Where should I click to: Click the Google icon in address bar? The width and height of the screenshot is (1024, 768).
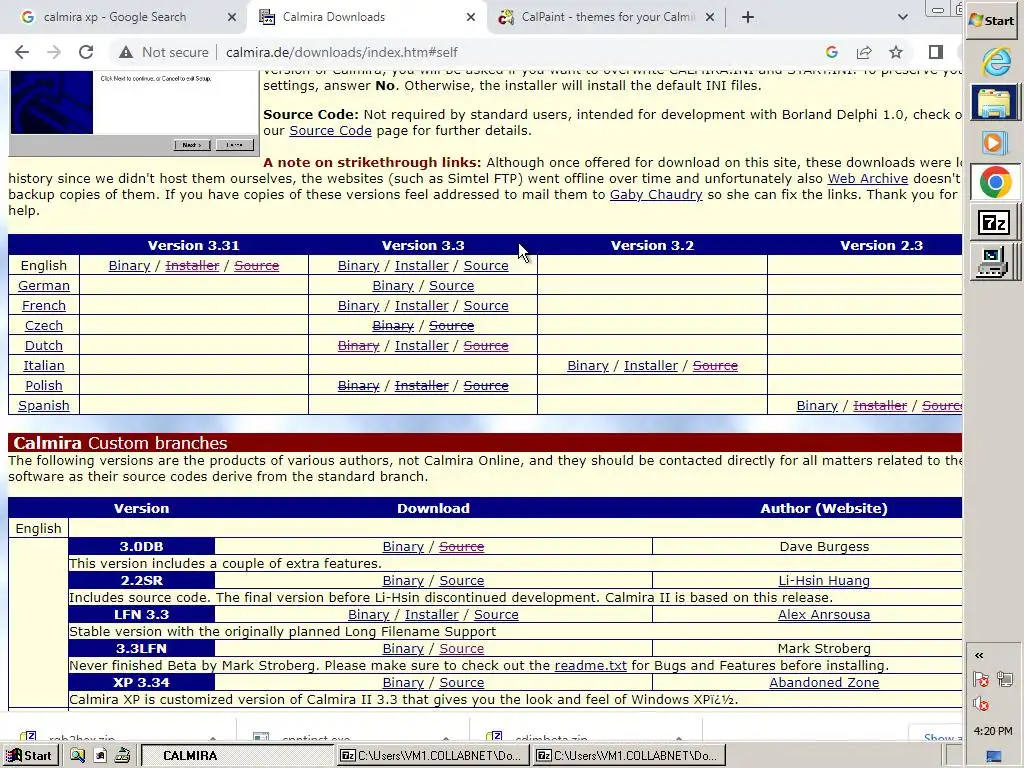click(831, 52)
